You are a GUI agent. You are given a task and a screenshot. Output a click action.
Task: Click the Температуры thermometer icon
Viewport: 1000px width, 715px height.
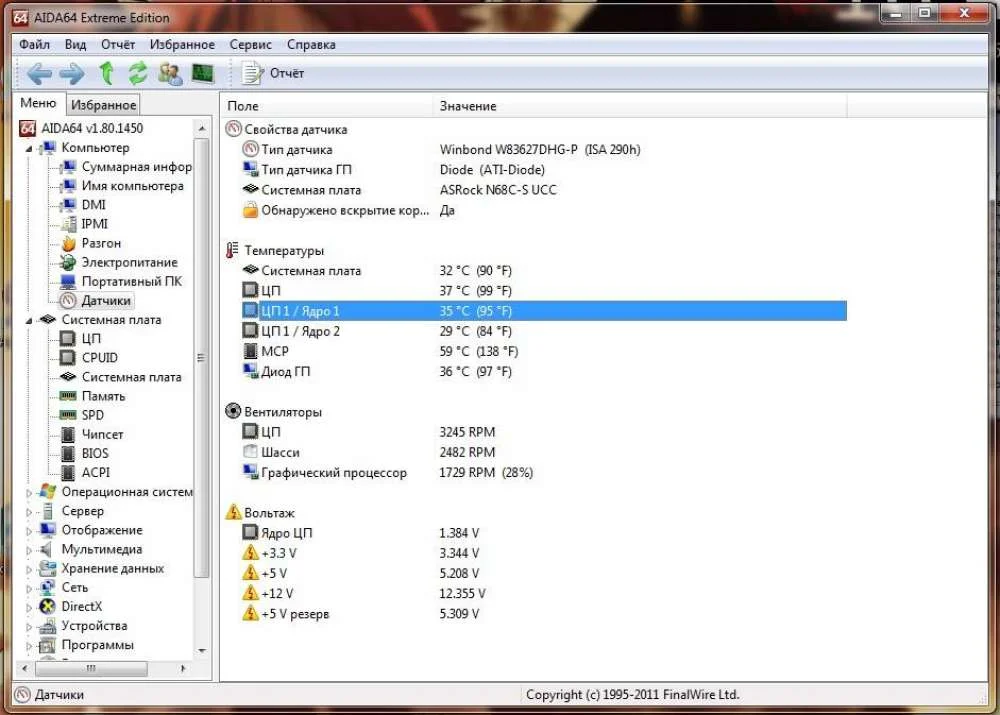tap(232, 250)
